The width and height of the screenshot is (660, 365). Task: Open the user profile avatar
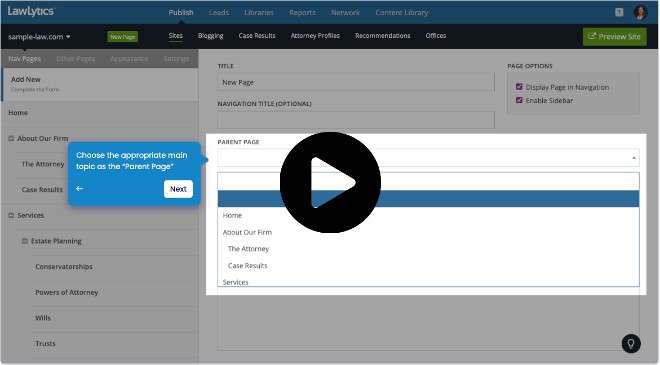point(640,12)
